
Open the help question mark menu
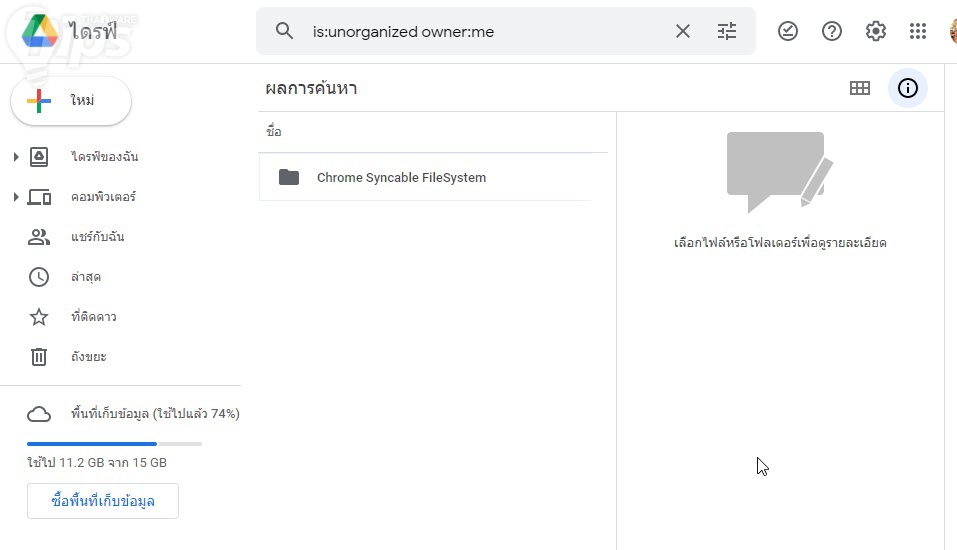coord(832,31)
